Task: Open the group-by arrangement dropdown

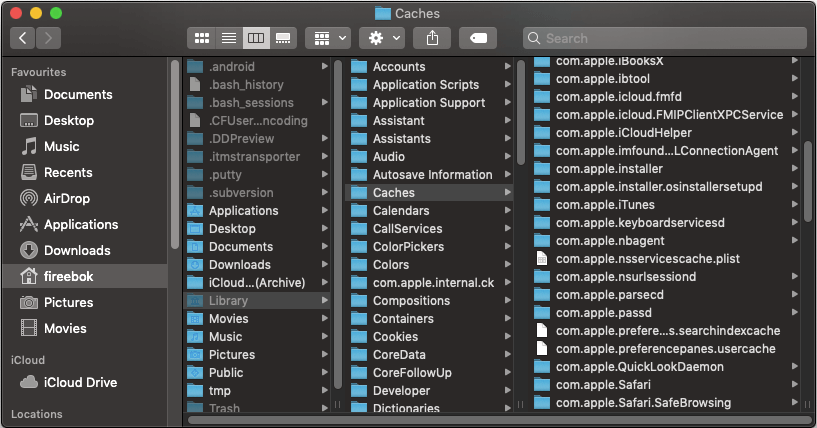Action: [x=330, y=38]
